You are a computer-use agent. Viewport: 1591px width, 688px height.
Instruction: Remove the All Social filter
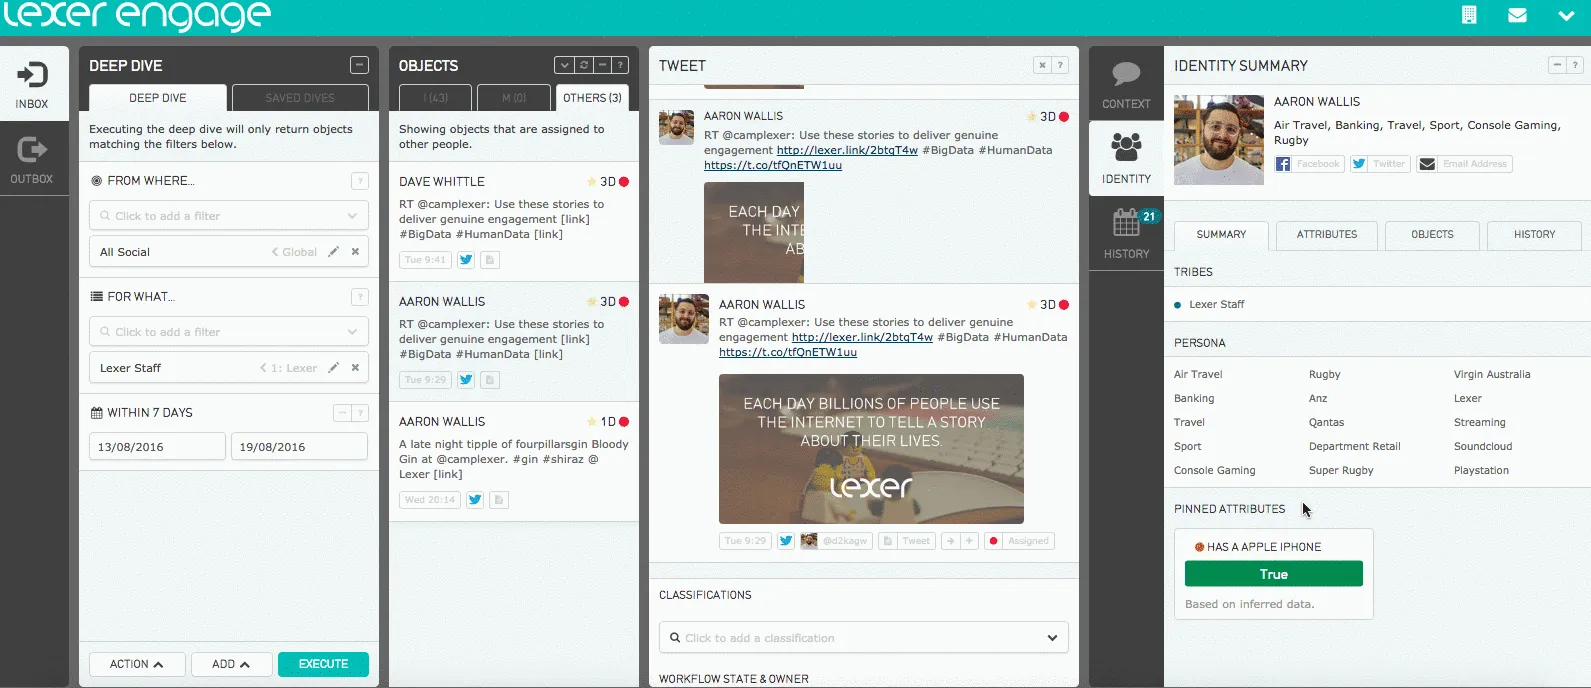click(355, 252)
